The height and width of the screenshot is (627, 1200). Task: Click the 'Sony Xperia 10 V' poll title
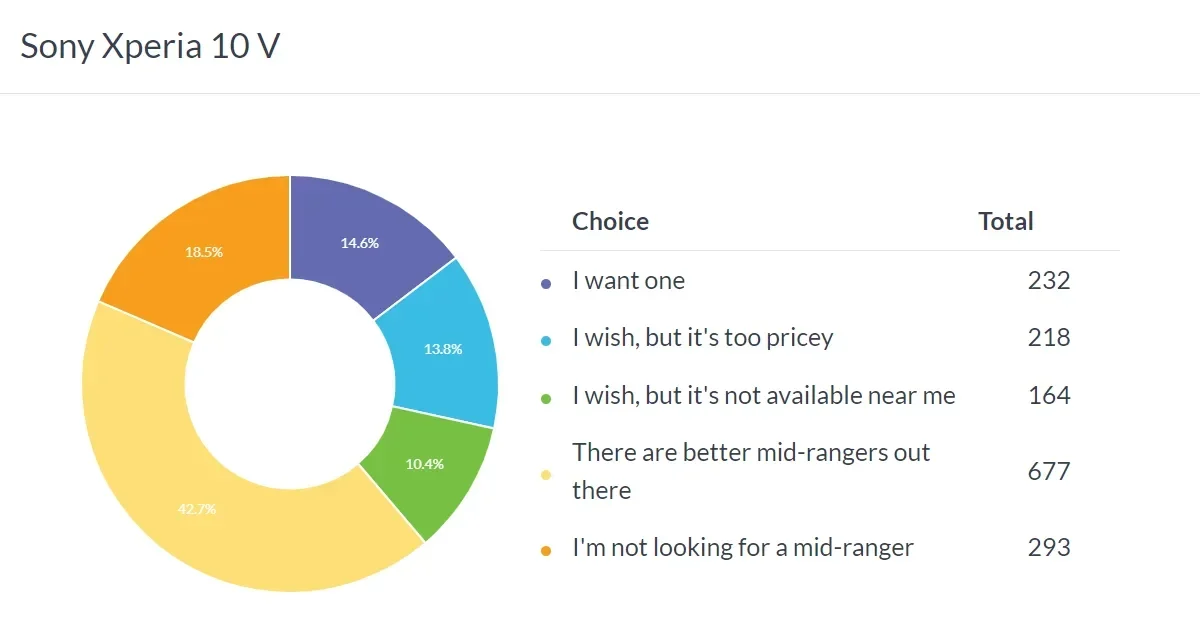(150, 47)
